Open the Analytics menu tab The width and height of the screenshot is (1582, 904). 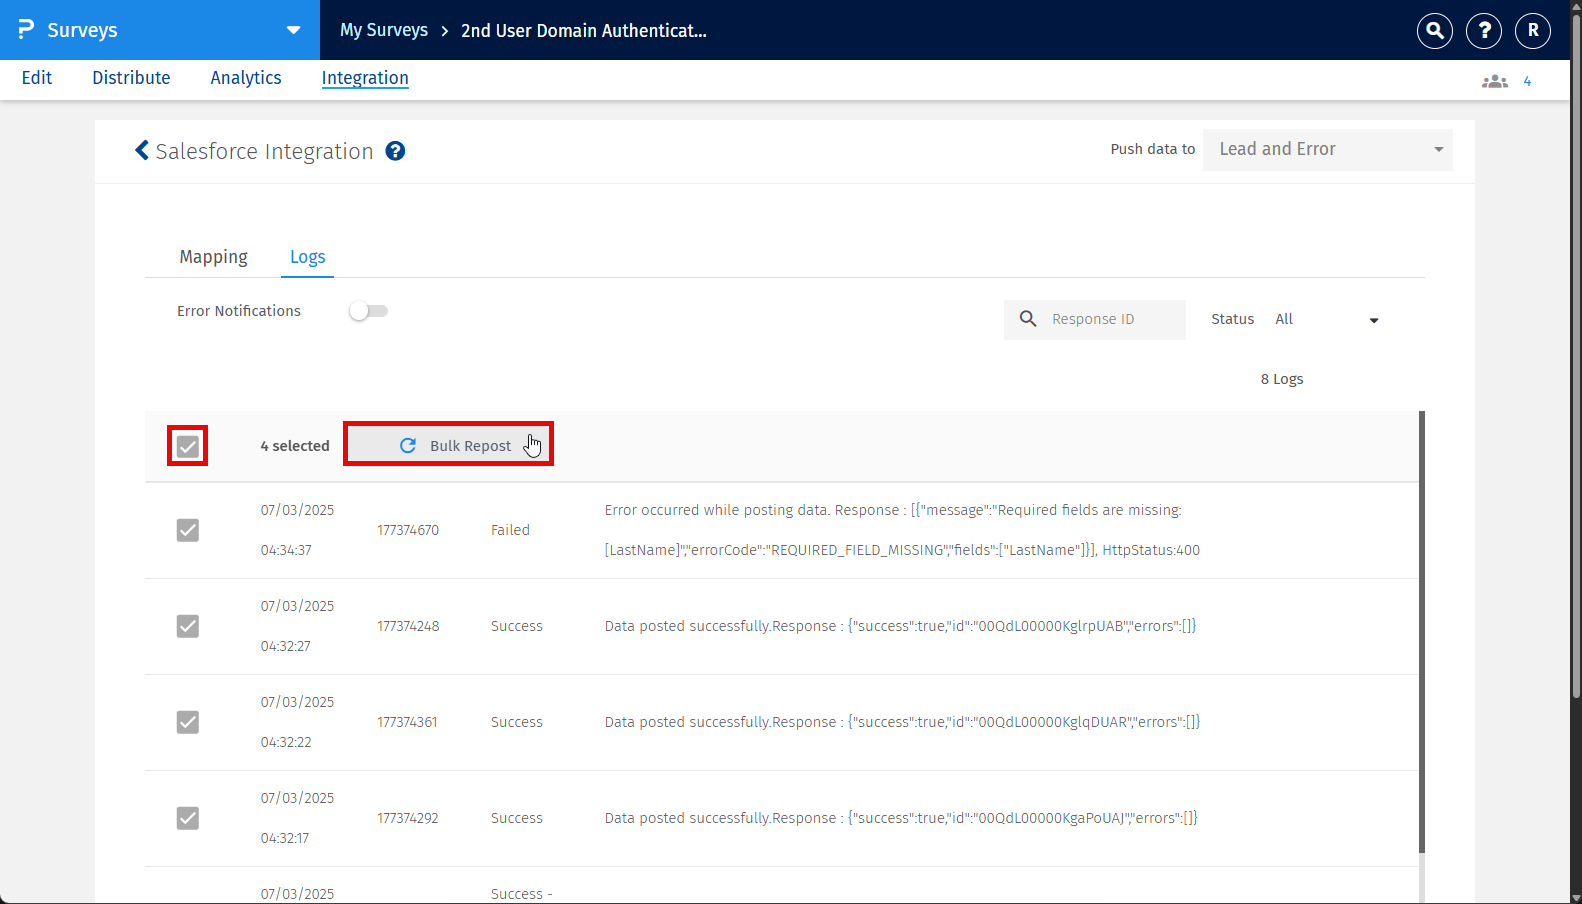pos(246,78)
